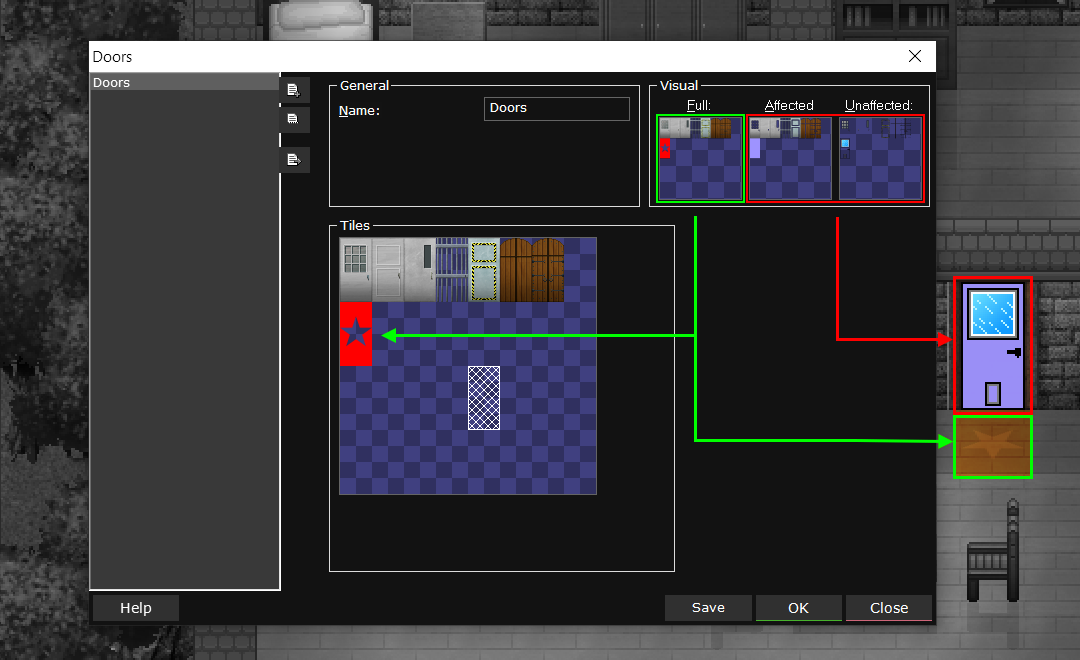Pick the gray door with slot tile

point(420,269)
